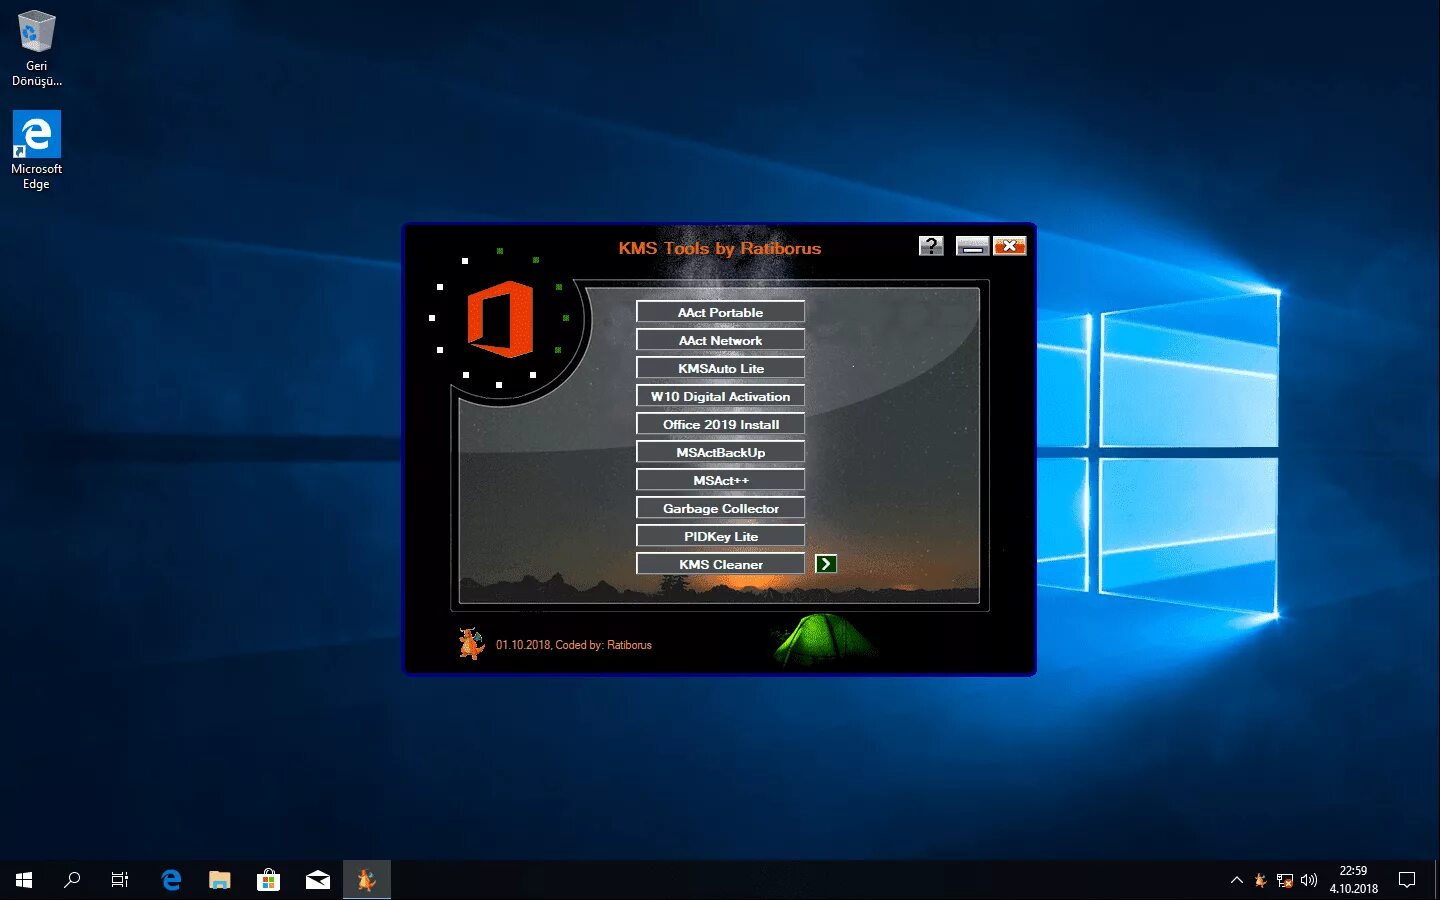Launch Edge from the taskbar
Image resolution: width=1440 pixels, height=900 pixels.
click(171, 880)
